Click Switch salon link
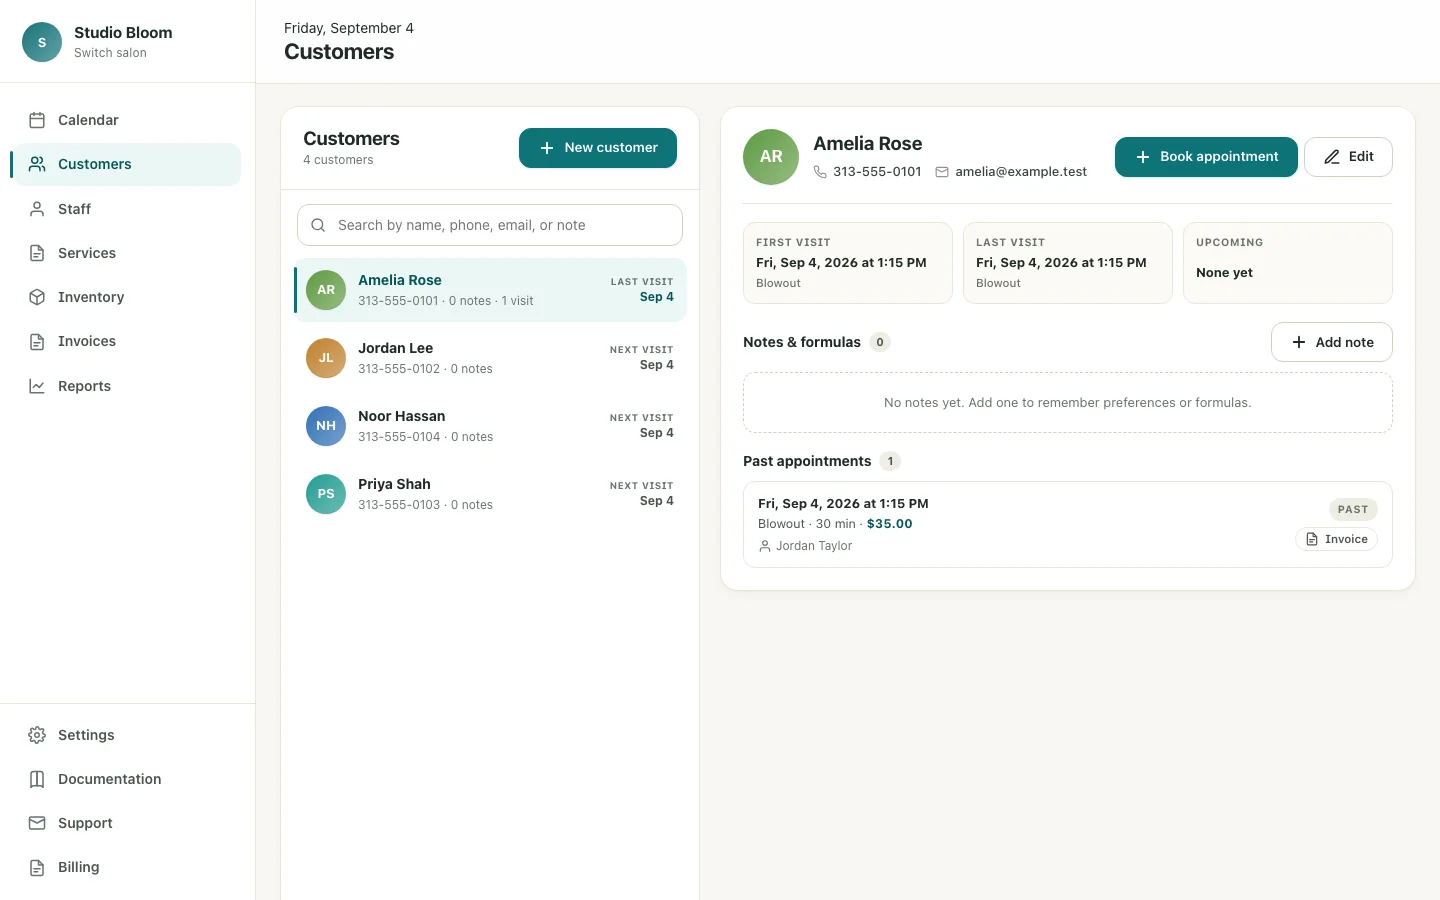 point(110,53)
